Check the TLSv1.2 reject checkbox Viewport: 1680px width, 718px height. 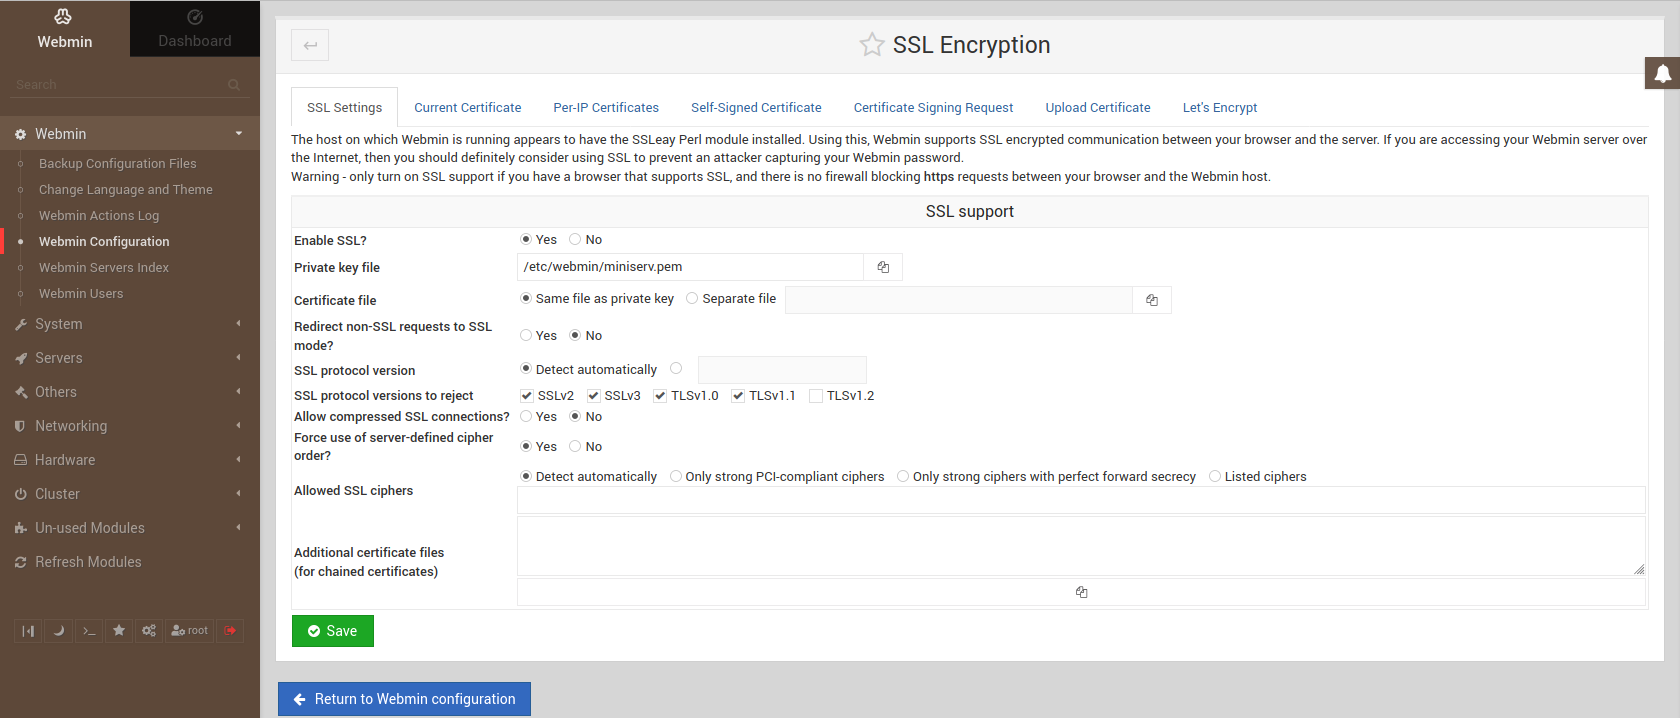click(x=816, y=396)
